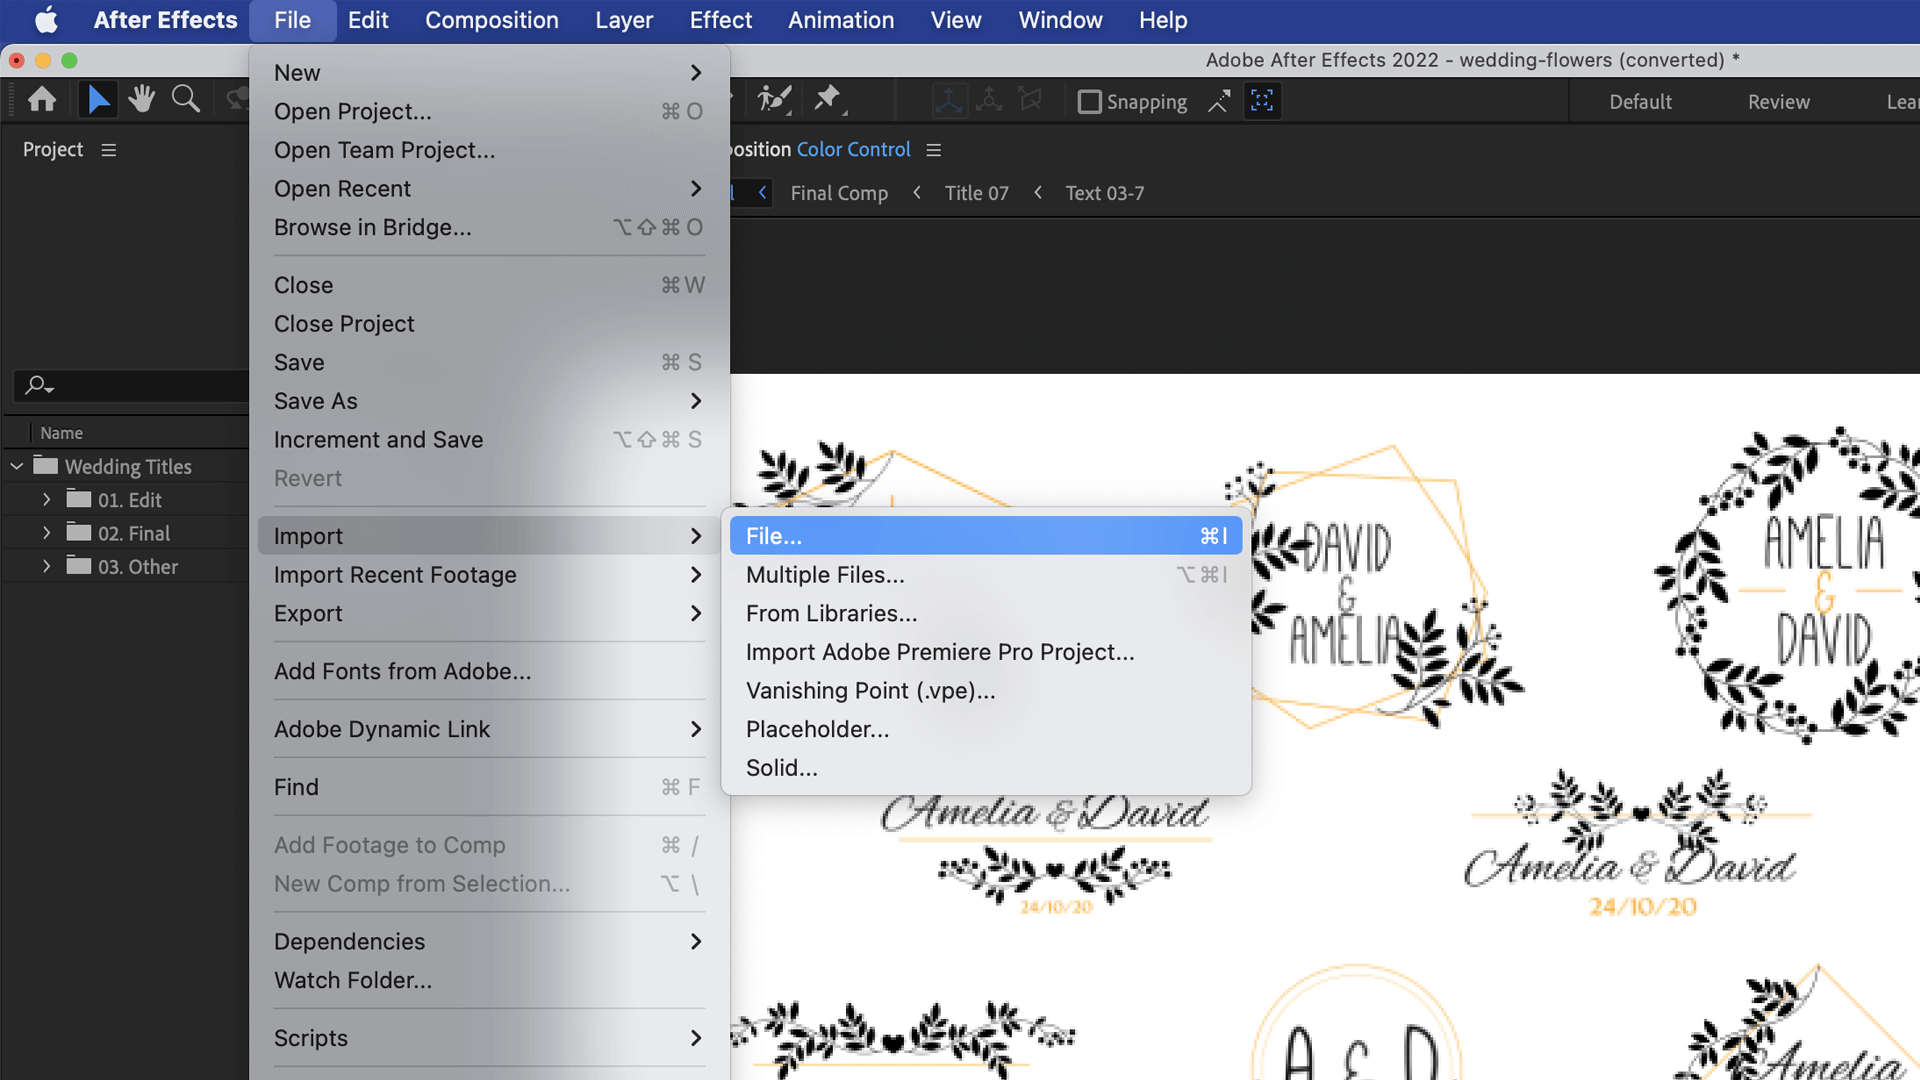The width and height of the screenshot is (1920, 1080).
Task: Select the Selection arrow tool
Action: click(98, 100)
